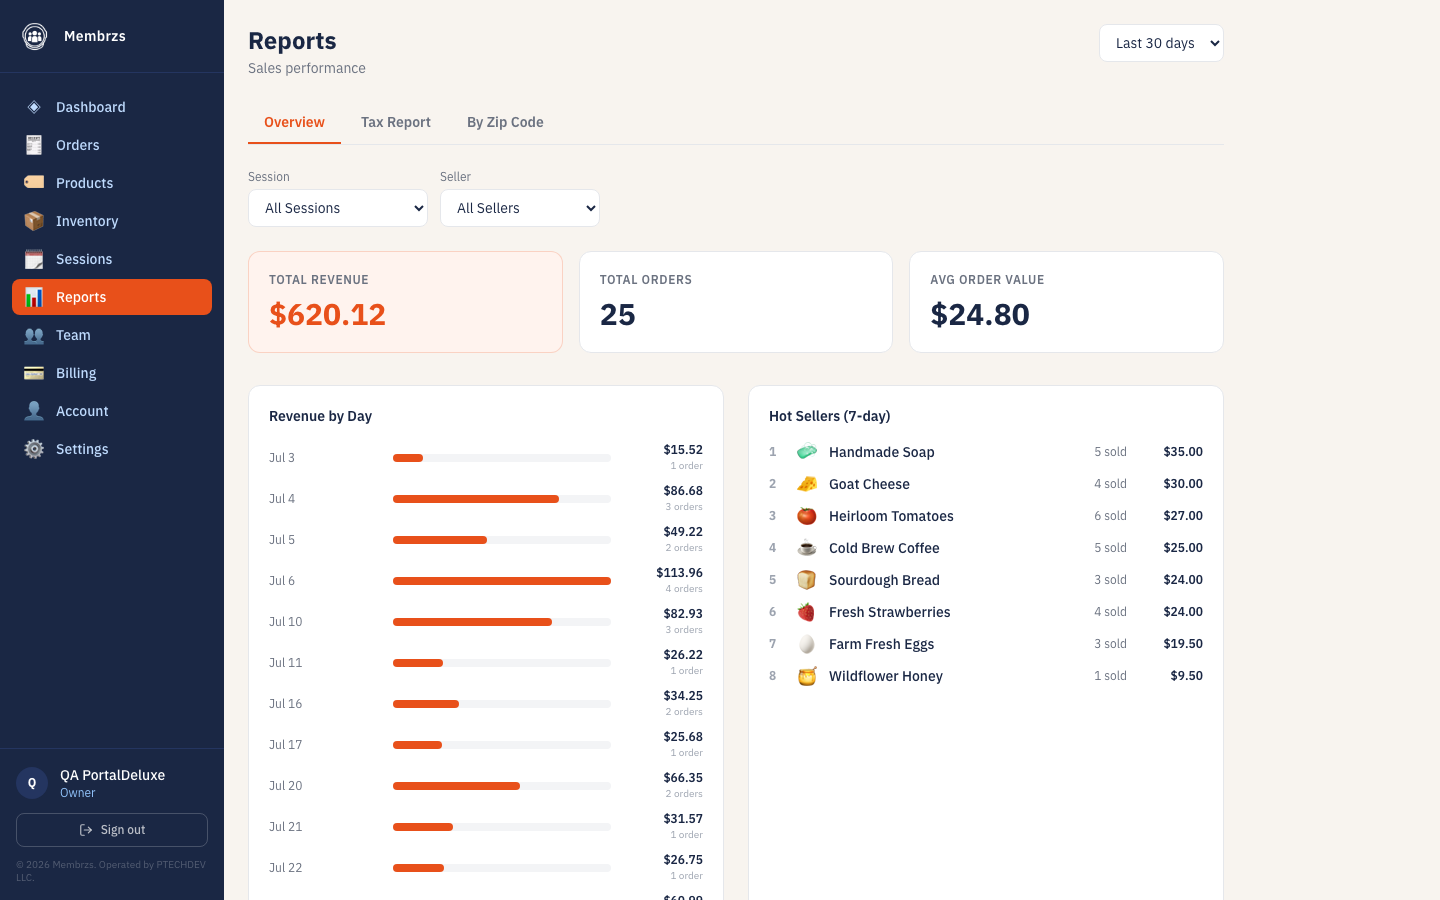
Task: Click the Sessions calendar icon
Action: (34, 259)
